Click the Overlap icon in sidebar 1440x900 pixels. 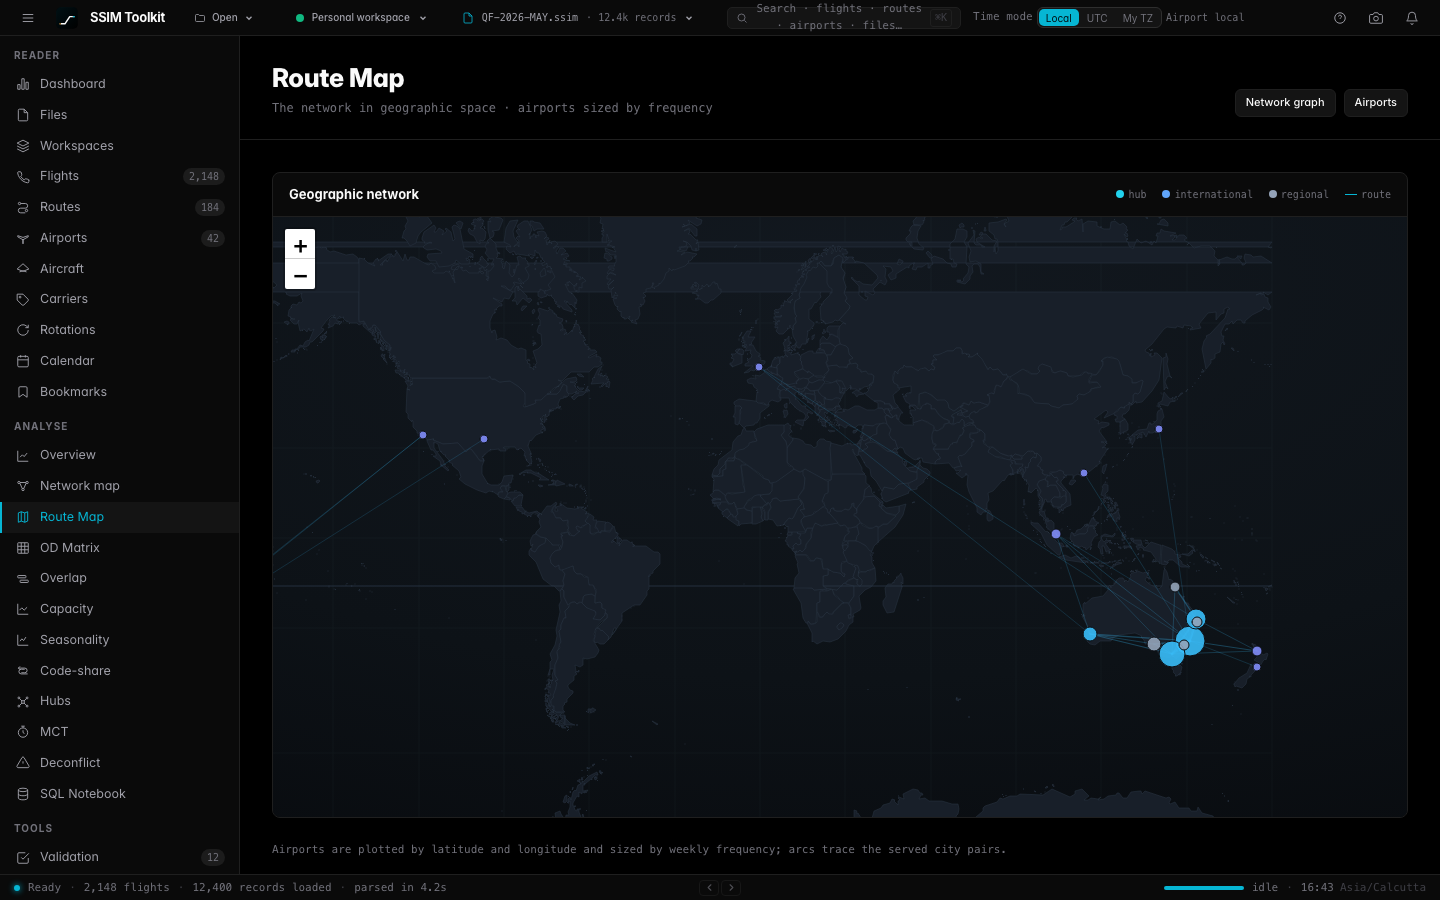click(23, 578)
